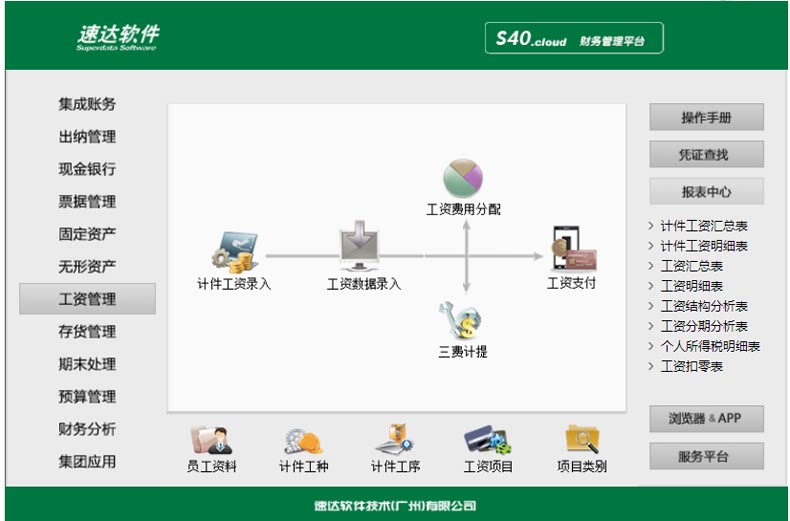Click the 工资数据录入 monitor icon
This screenshot has width=790, height=521.
pos(359,246)
